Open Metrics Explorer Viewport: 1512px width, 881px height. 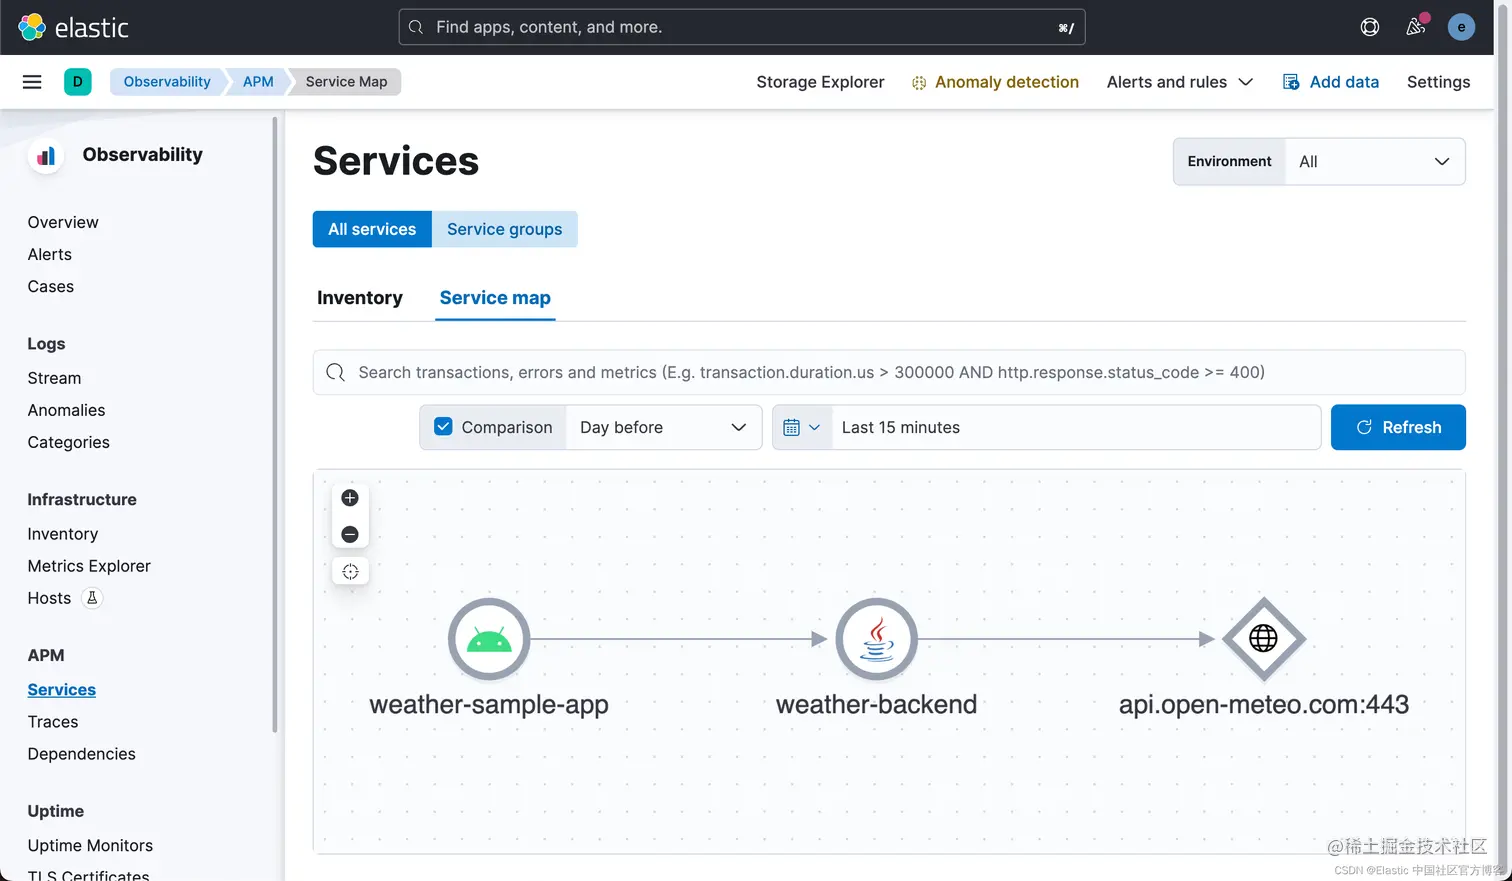89,566
